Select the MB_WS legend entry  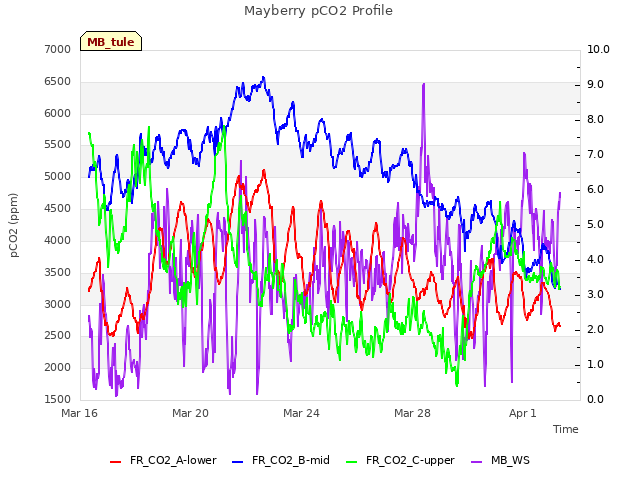click(500, 460)
